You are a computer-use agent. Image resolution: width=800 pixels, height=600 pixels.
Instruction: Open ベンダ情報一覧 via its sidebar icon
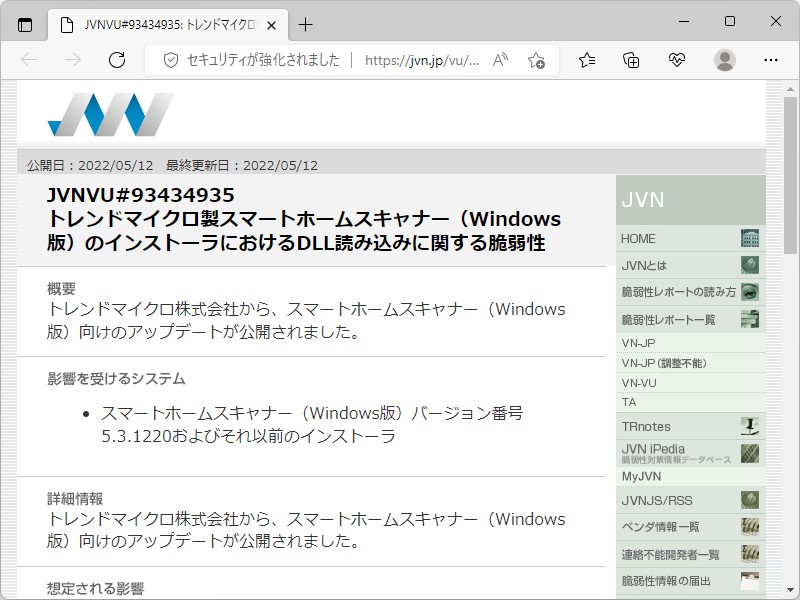[x=750, y=526]
